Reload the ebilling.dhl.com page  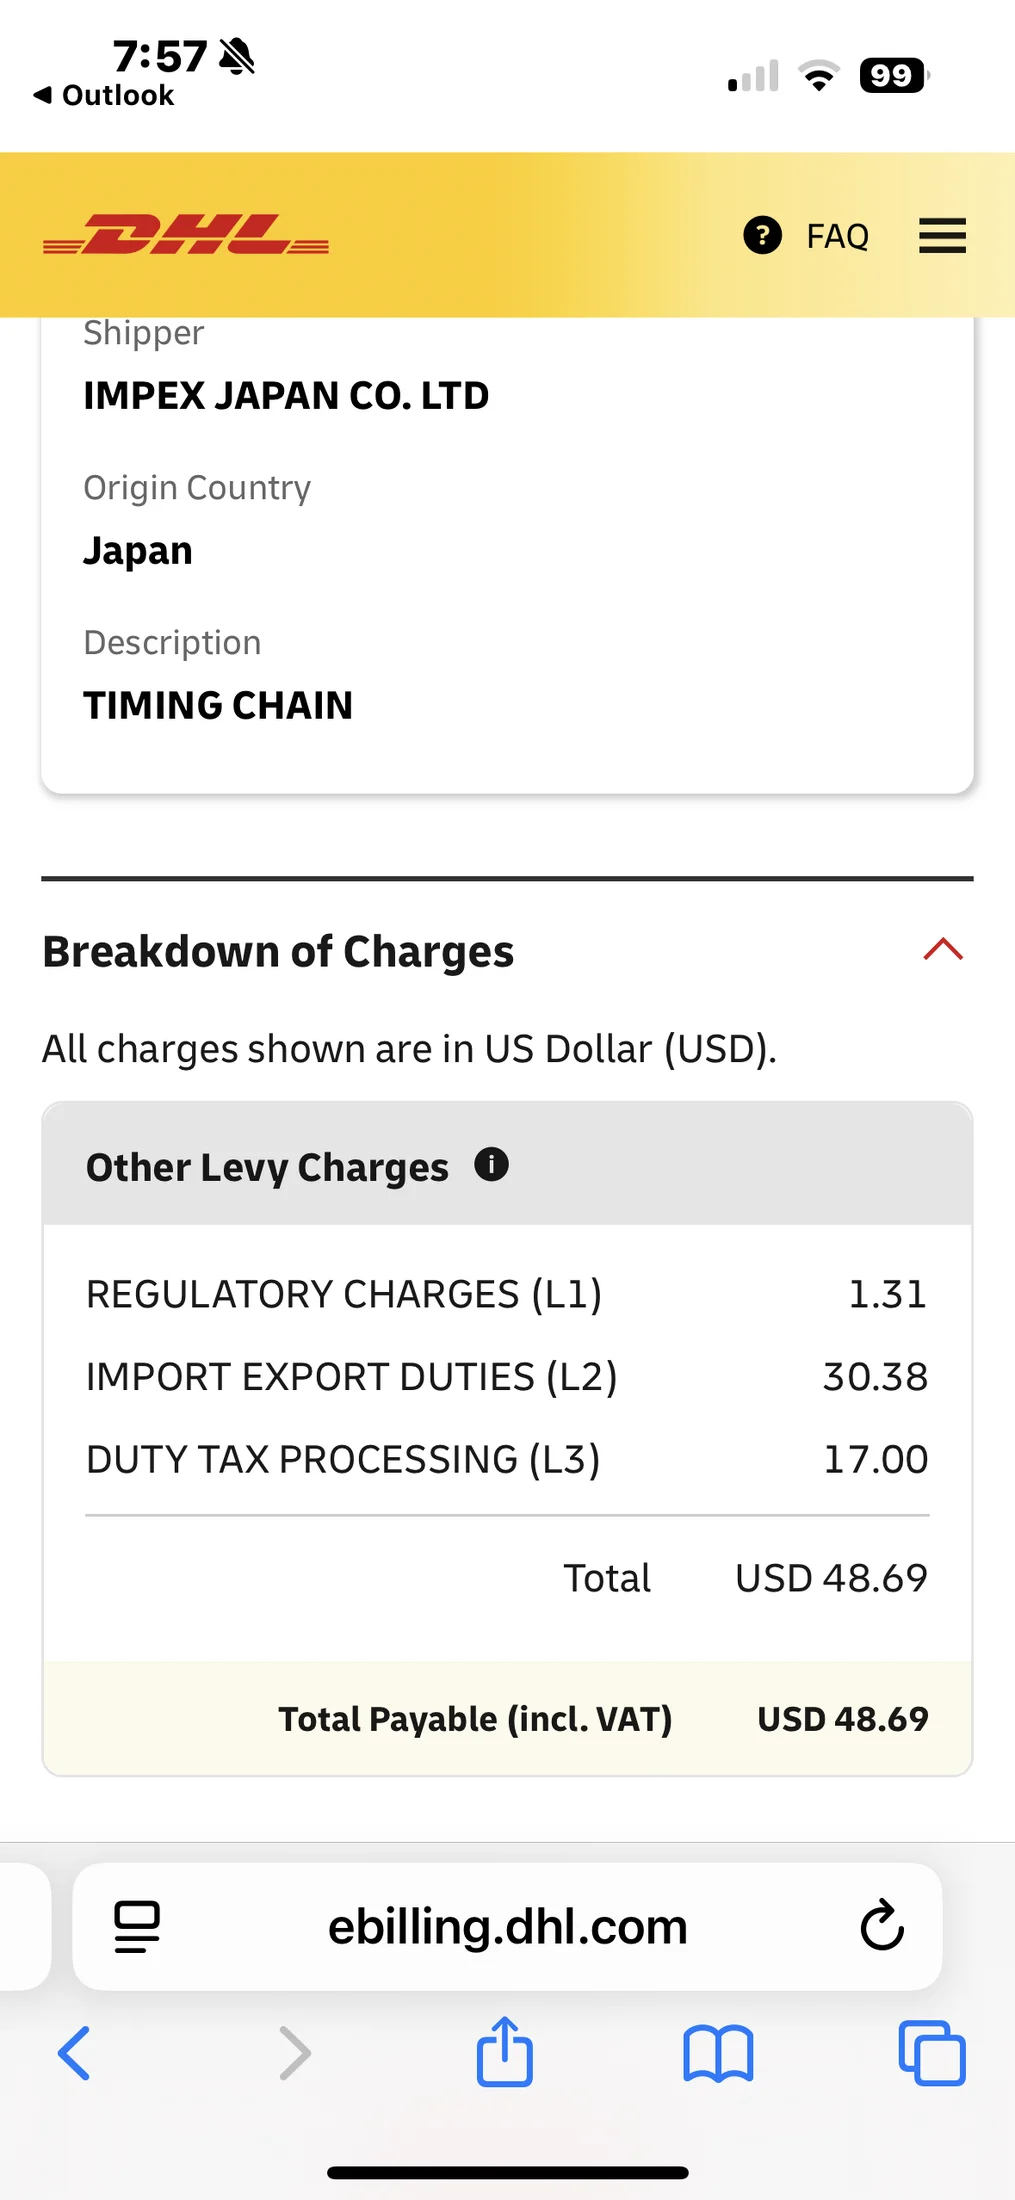(881, 1926)
